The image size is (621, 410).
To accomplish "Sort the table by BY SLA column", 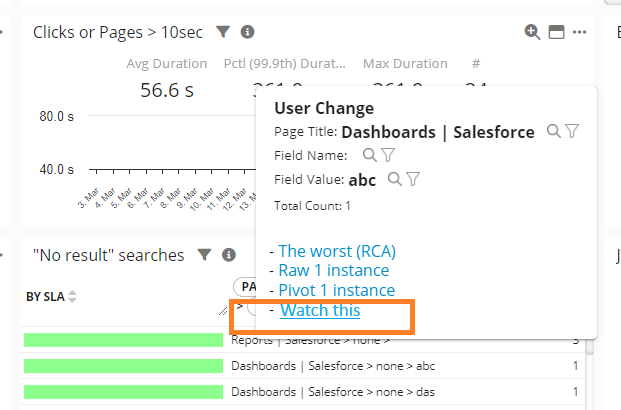I will click(x=72, y=296).
